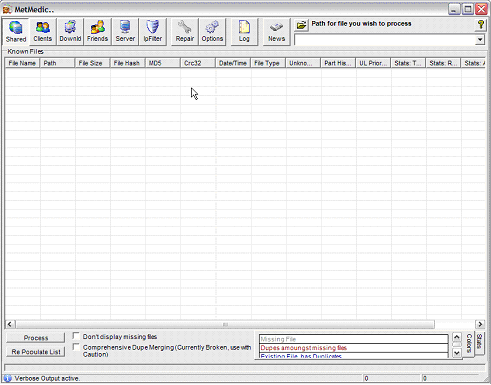Open the Clients toolbar icon
This screenshot has height=385, width=491.
(43, 31)
